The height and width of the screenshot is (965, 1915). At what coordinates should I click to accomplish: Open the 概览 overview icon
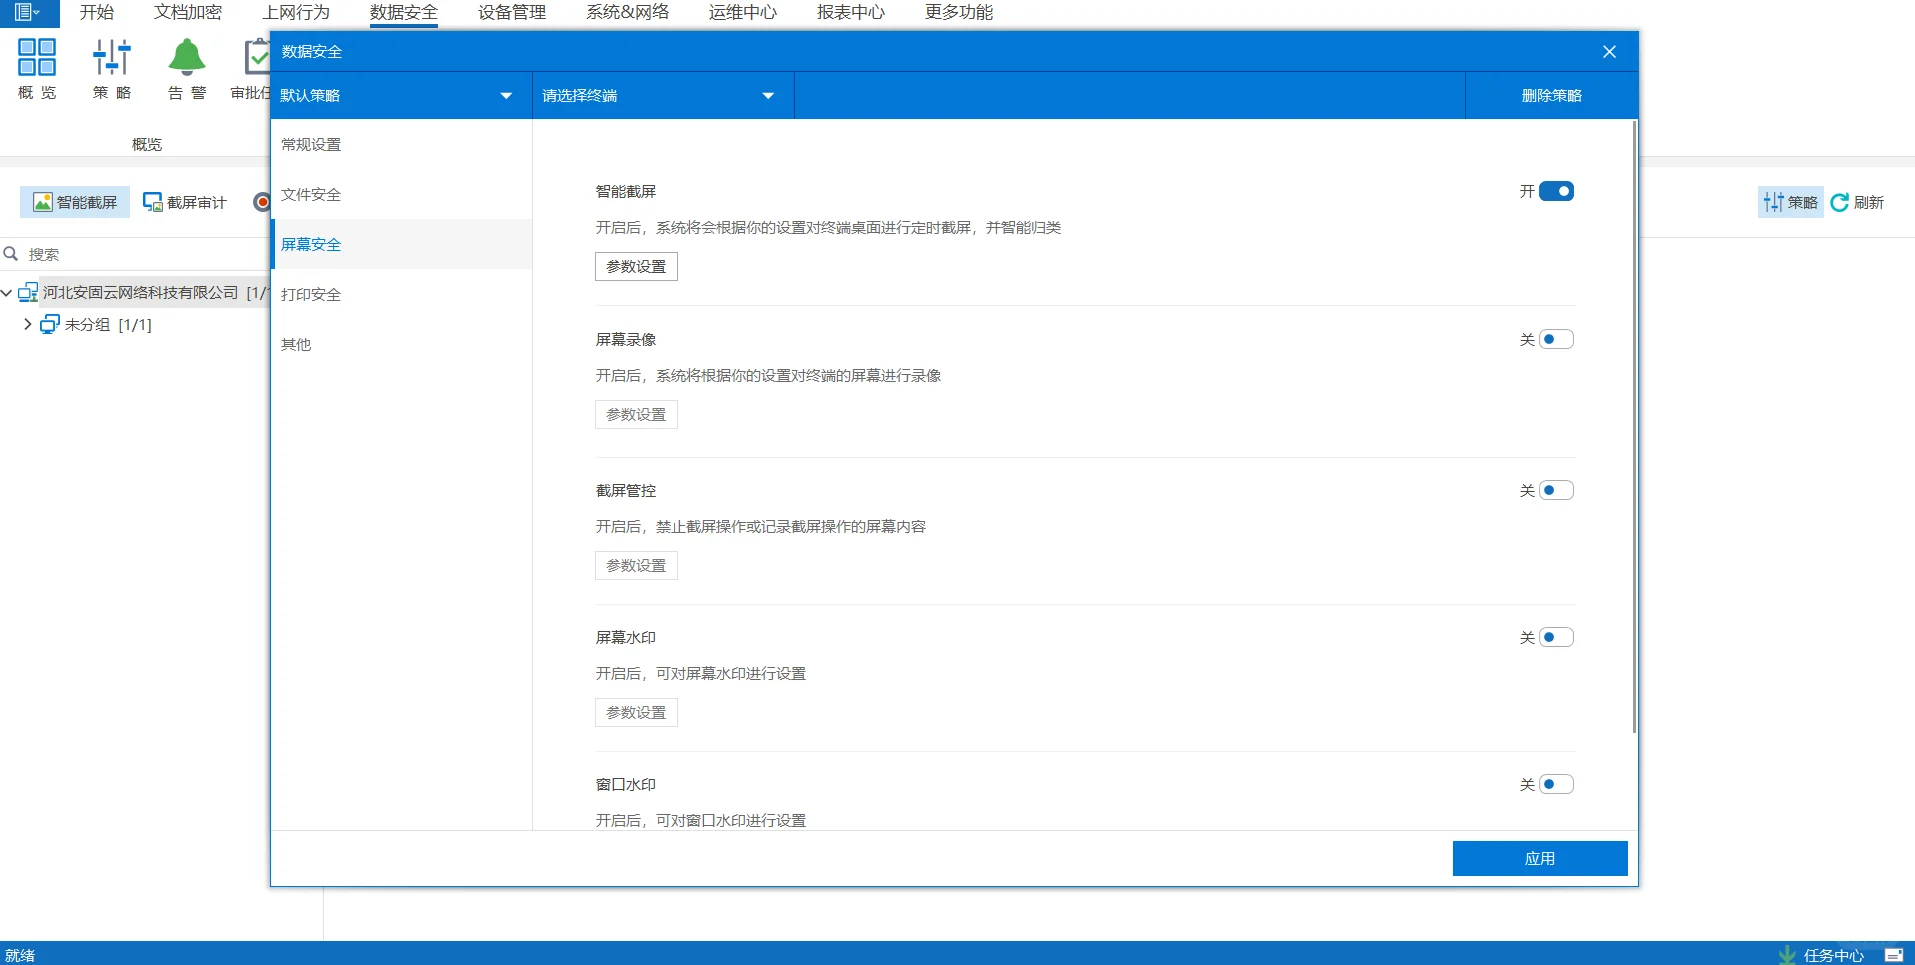(36, 67)
